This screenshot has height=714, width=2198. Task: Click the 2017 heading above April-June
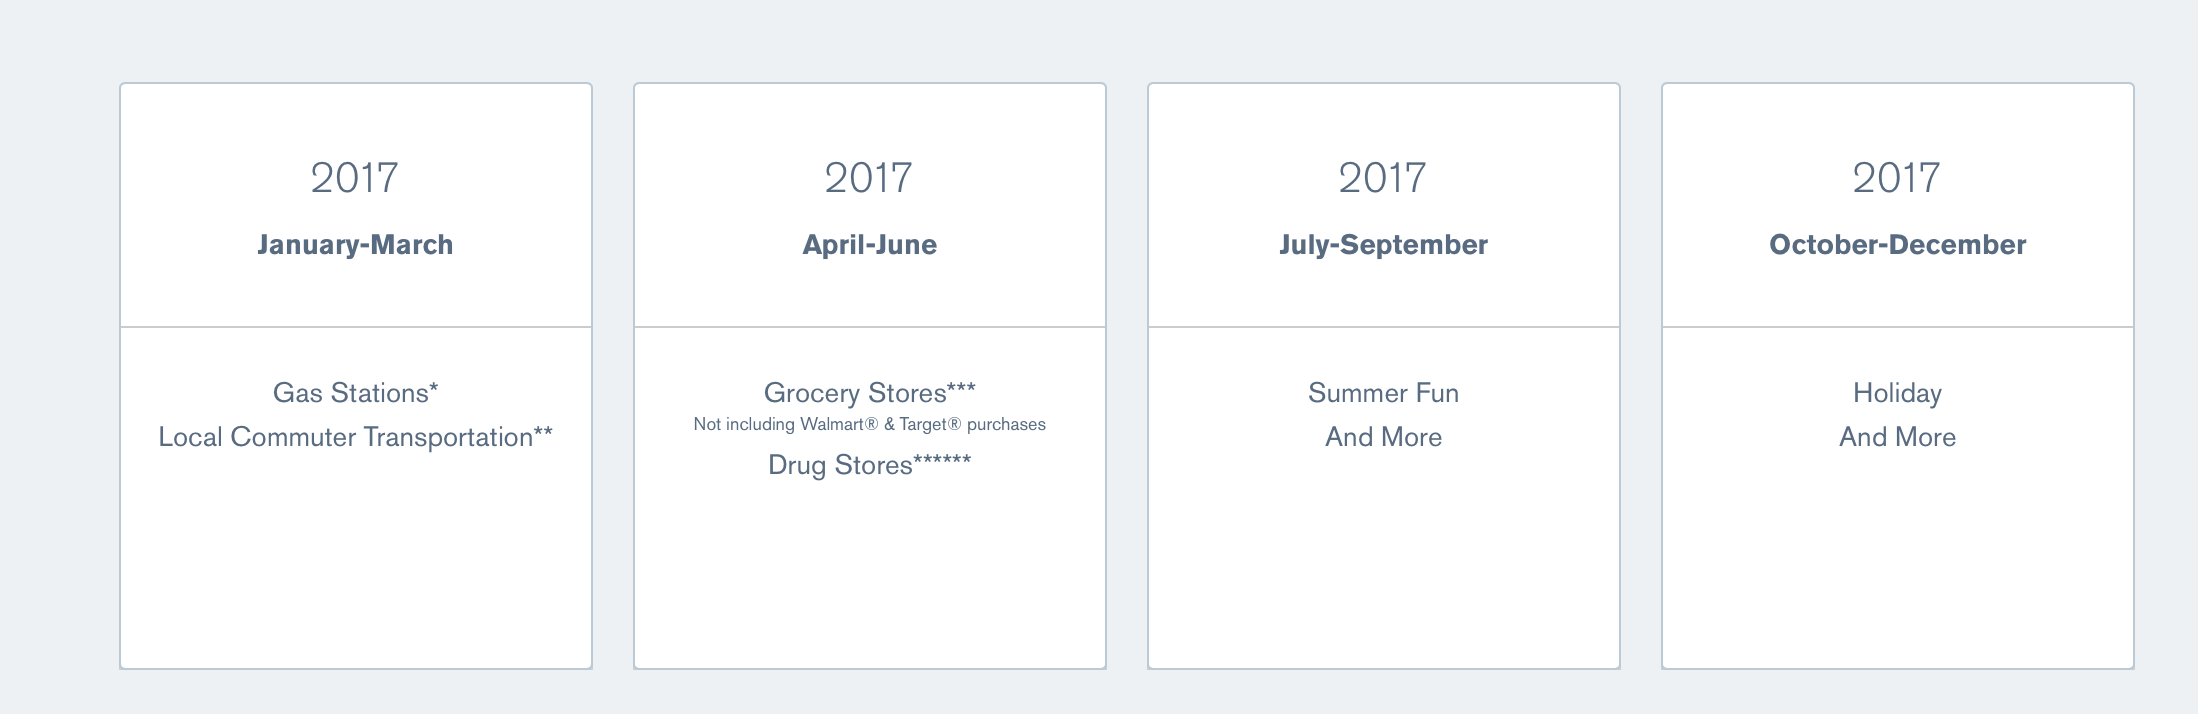tap(869, 178)
